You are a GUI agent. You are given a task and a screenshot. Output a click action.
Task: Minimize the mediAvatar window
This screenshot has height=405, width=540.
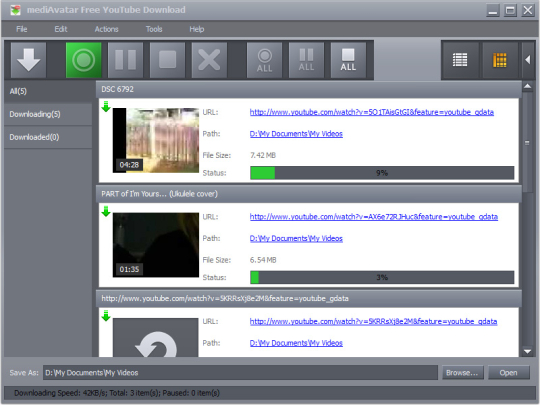click(x=493, y=10)
